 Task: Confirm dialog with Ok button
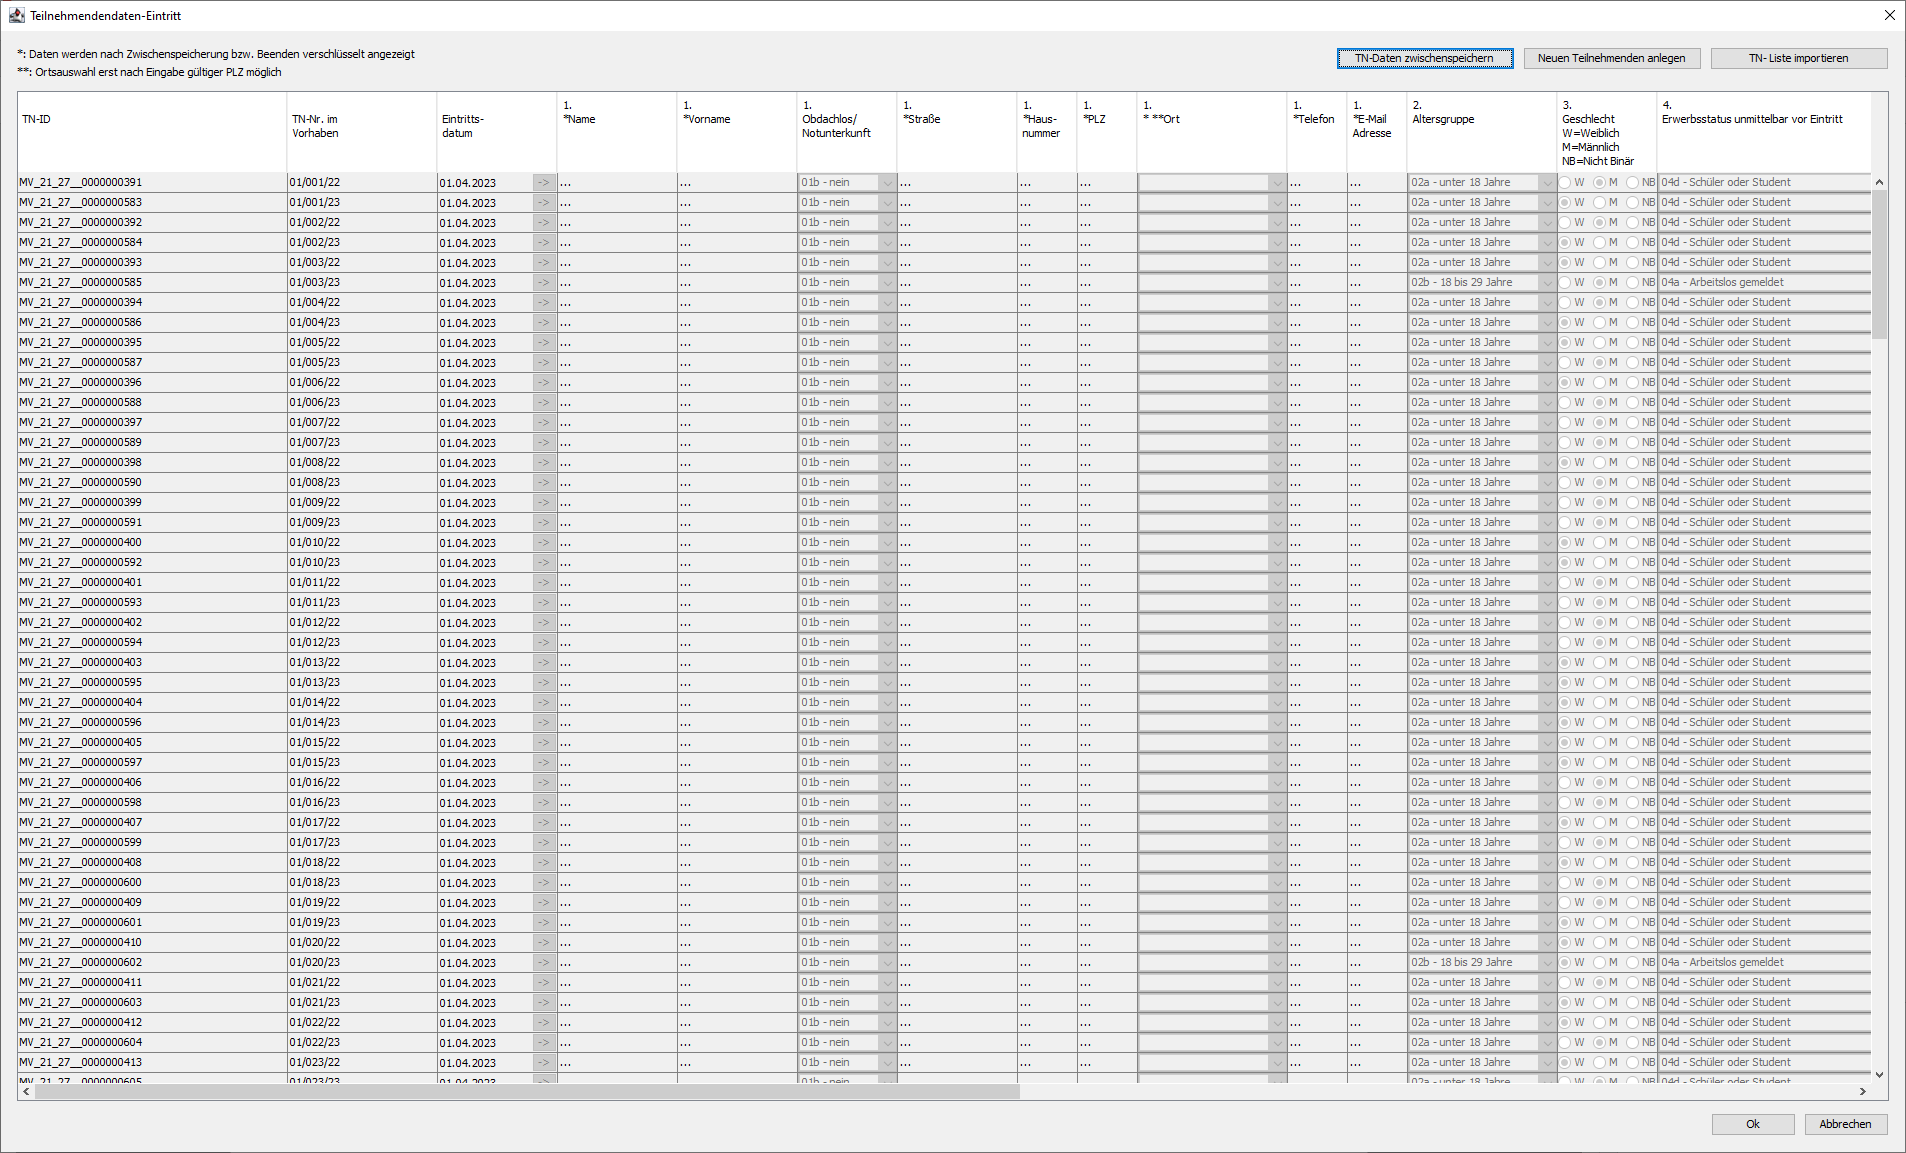(x=1752, y=1124)
